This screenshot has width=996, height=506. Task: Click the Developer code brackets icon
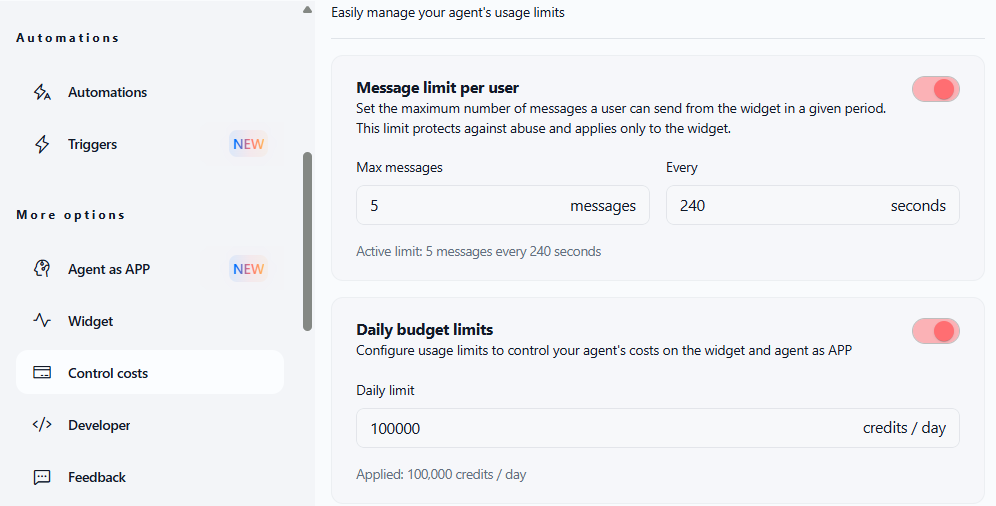click(x=42, y=425)
